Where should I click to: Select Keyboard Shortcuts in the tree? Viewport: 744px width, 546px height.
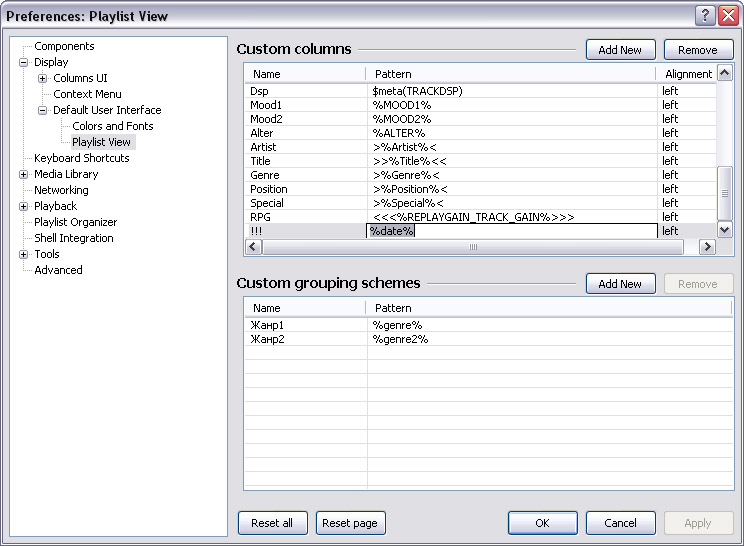pyautogui.click(x=81, y=158)
